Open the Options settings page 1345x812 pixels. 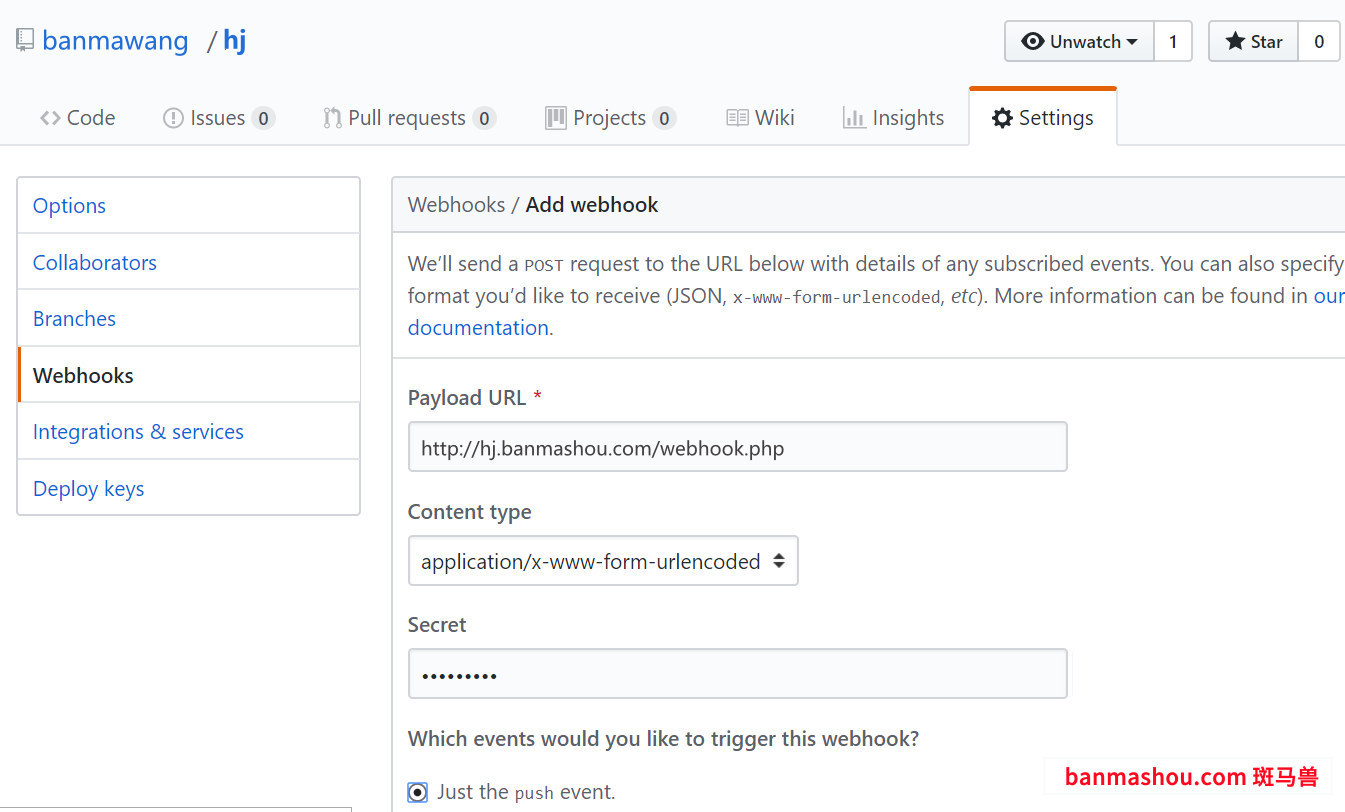click(189, 206)
